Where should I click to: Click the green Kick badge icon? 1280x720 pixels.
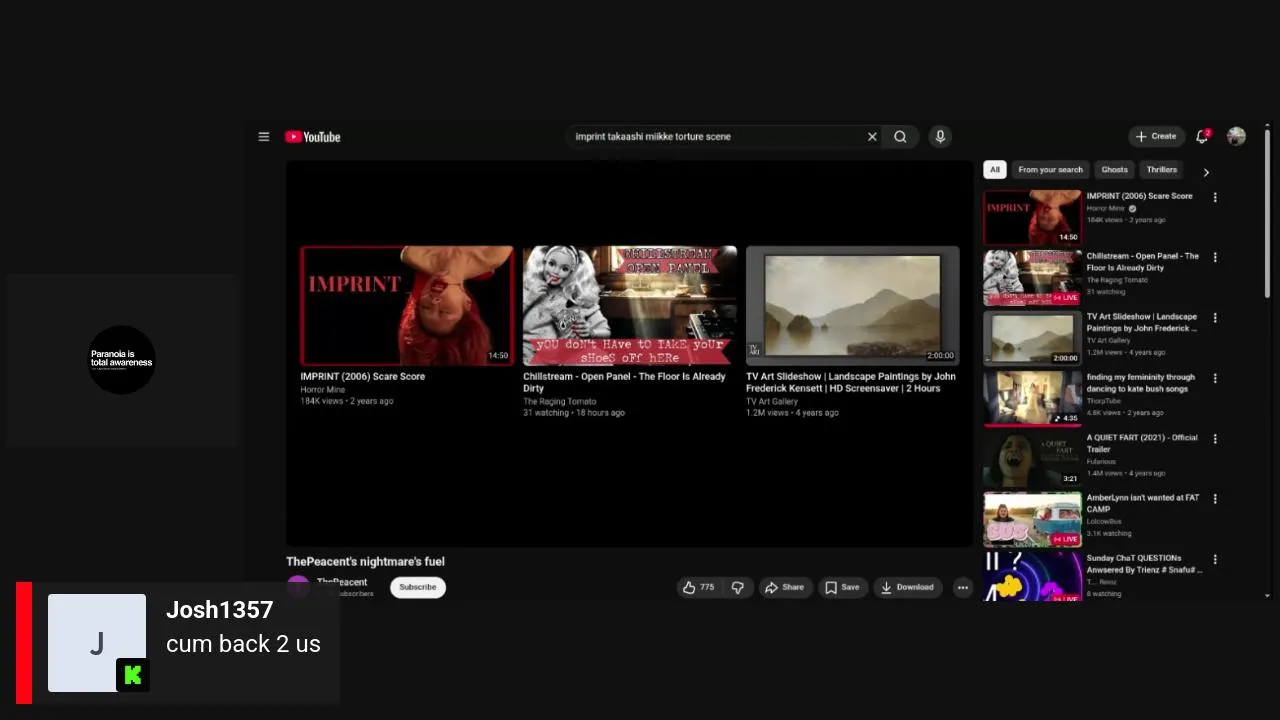coord(133,675)
